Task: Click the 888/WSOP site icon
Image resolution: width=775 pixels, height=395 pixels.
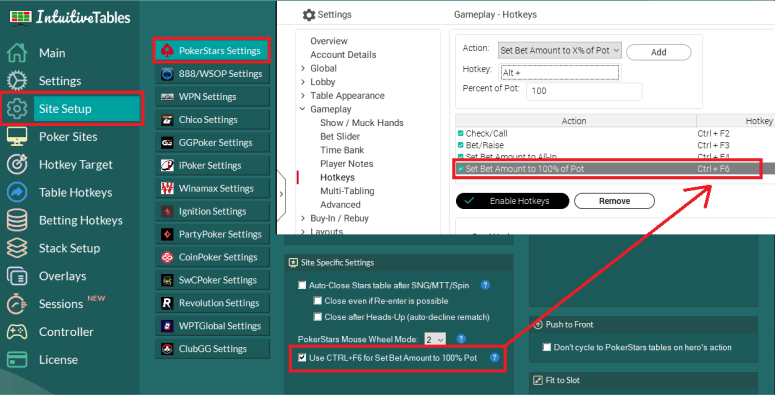Action: [x=167, y=74]
